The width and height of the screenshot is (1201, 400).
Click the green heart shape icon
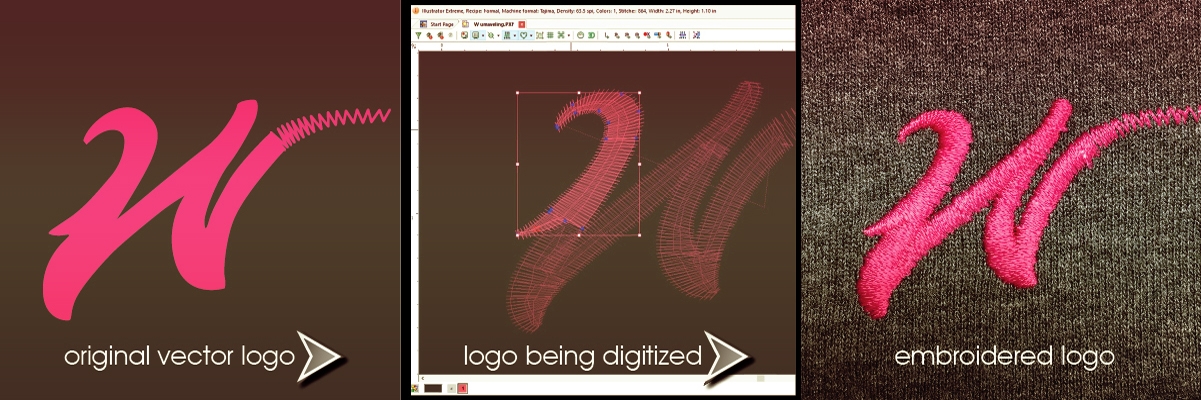coord(524,35)
